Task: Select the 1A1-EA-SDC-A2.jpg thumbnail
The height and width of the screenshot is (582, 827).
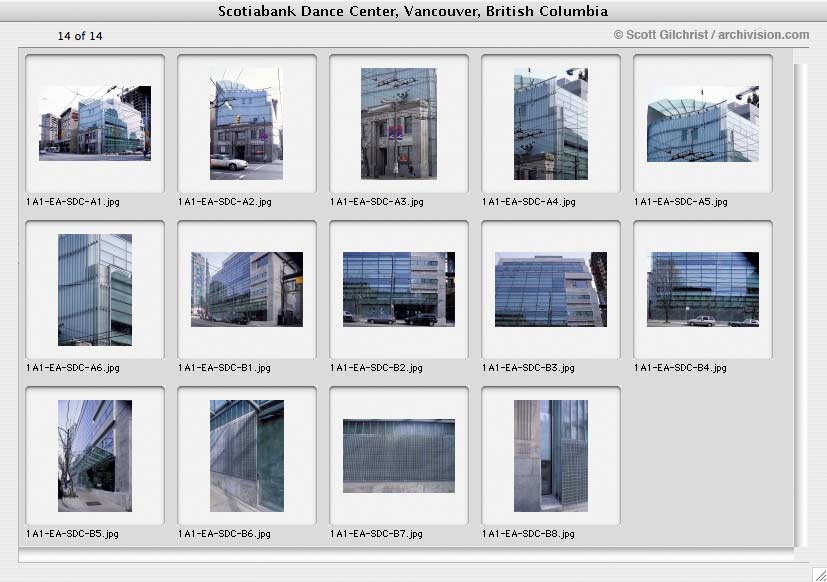Action: pyautogui.click(x=247, y=123)
